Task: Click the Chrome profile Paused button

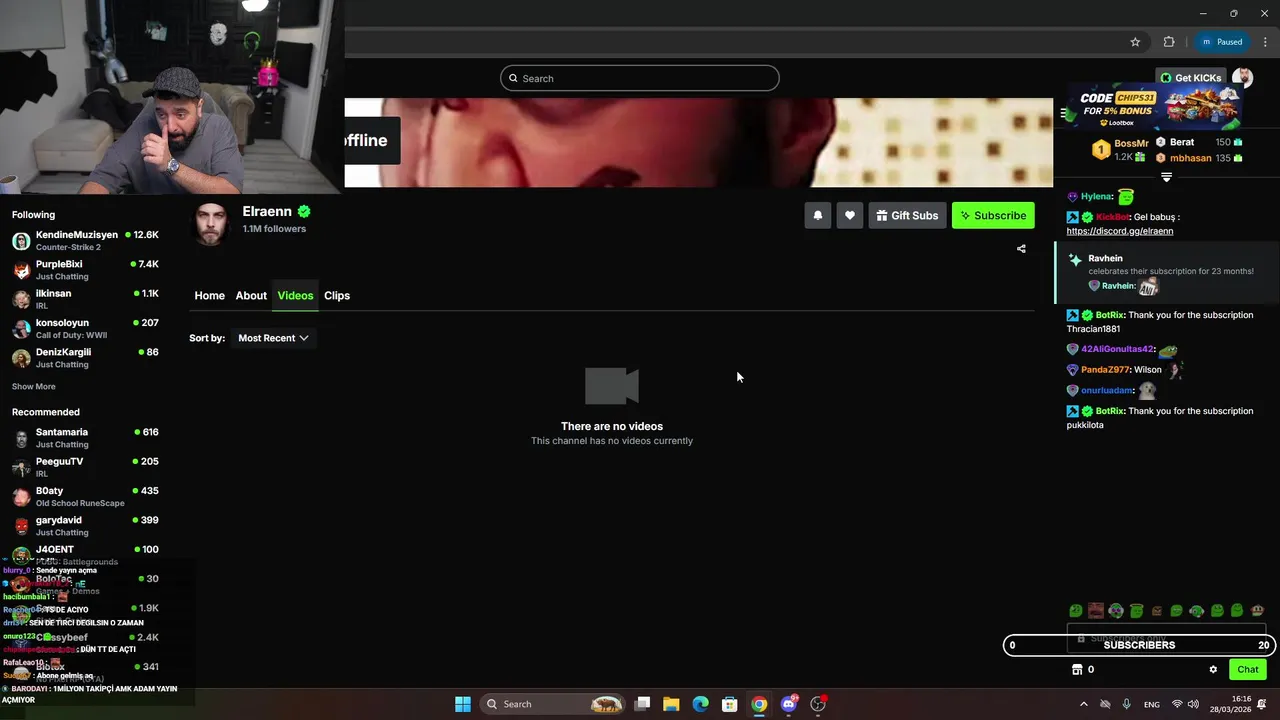Action: (x=1221, y=42)
